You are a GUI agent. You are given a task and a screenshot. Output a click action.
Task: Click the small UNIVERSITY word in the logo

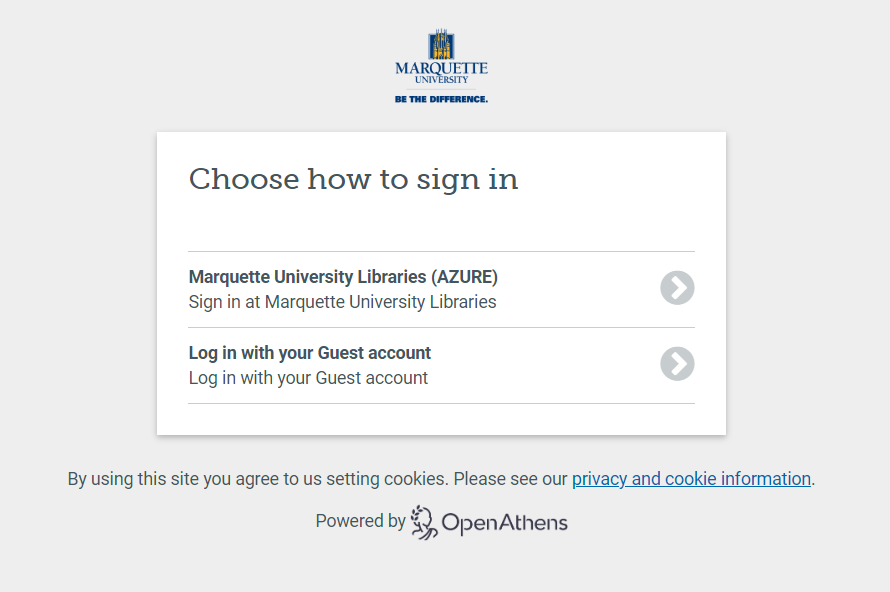click(x=441, y=80)
